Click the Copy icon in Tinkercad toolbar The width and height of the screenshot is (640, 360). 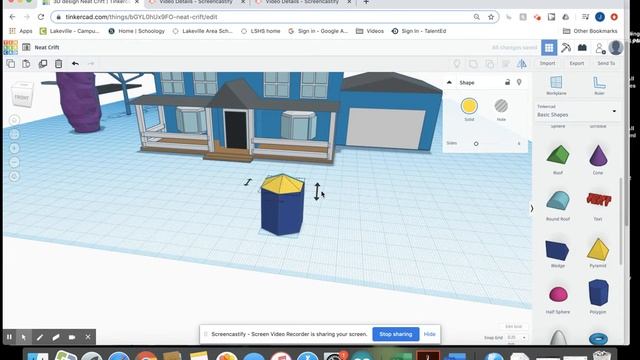(x=11, y=64)
